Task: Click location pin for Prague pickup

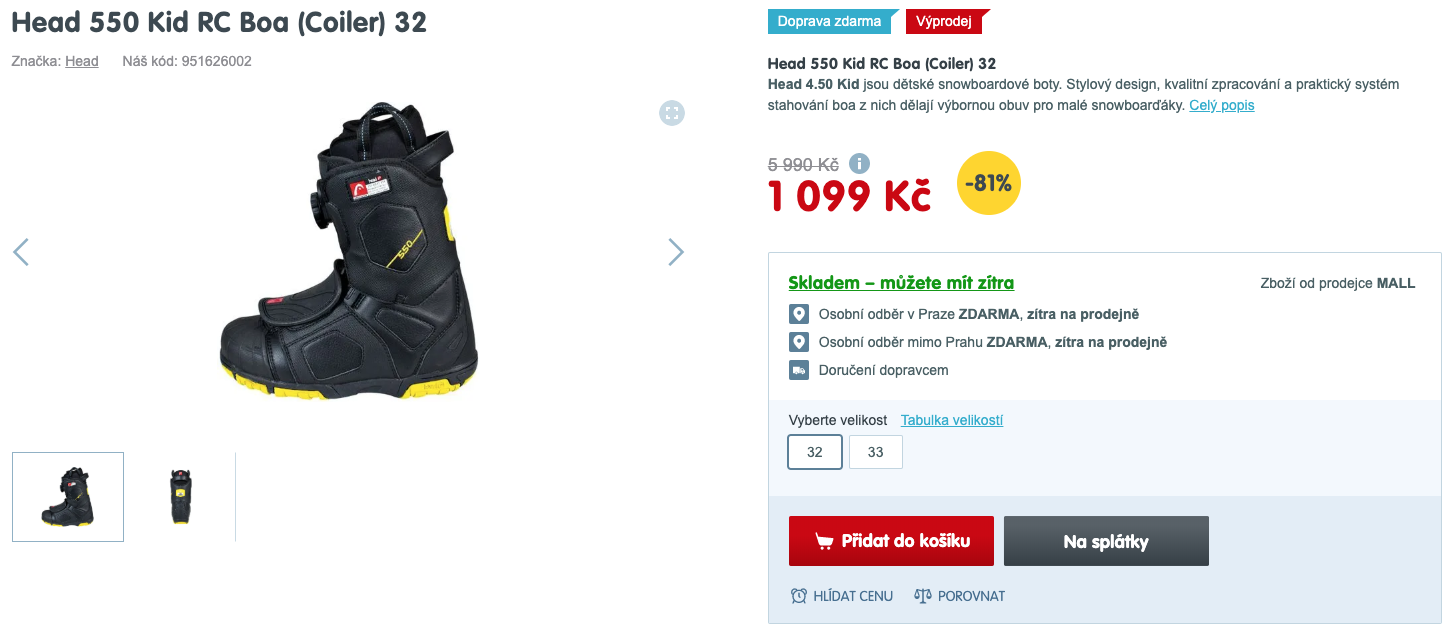Action: (x=798, y=314)
